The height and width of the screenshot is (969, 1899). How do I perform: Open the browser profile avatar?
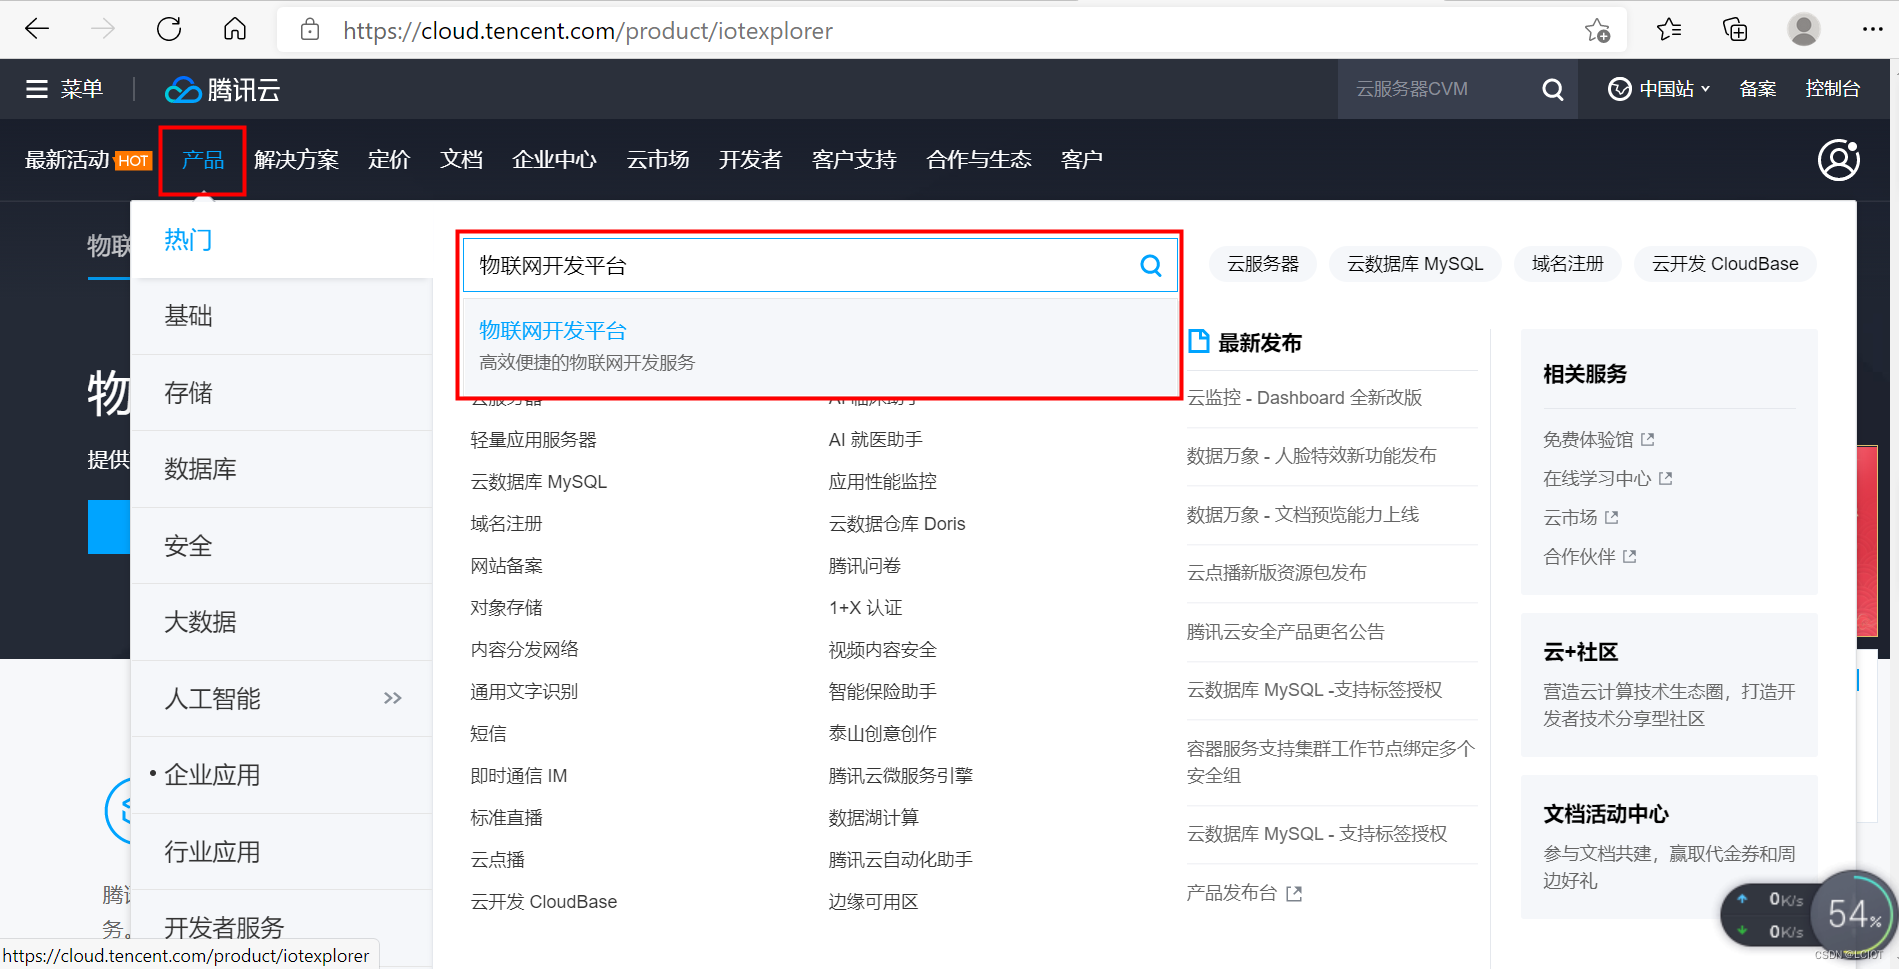tap(1803, 30)
